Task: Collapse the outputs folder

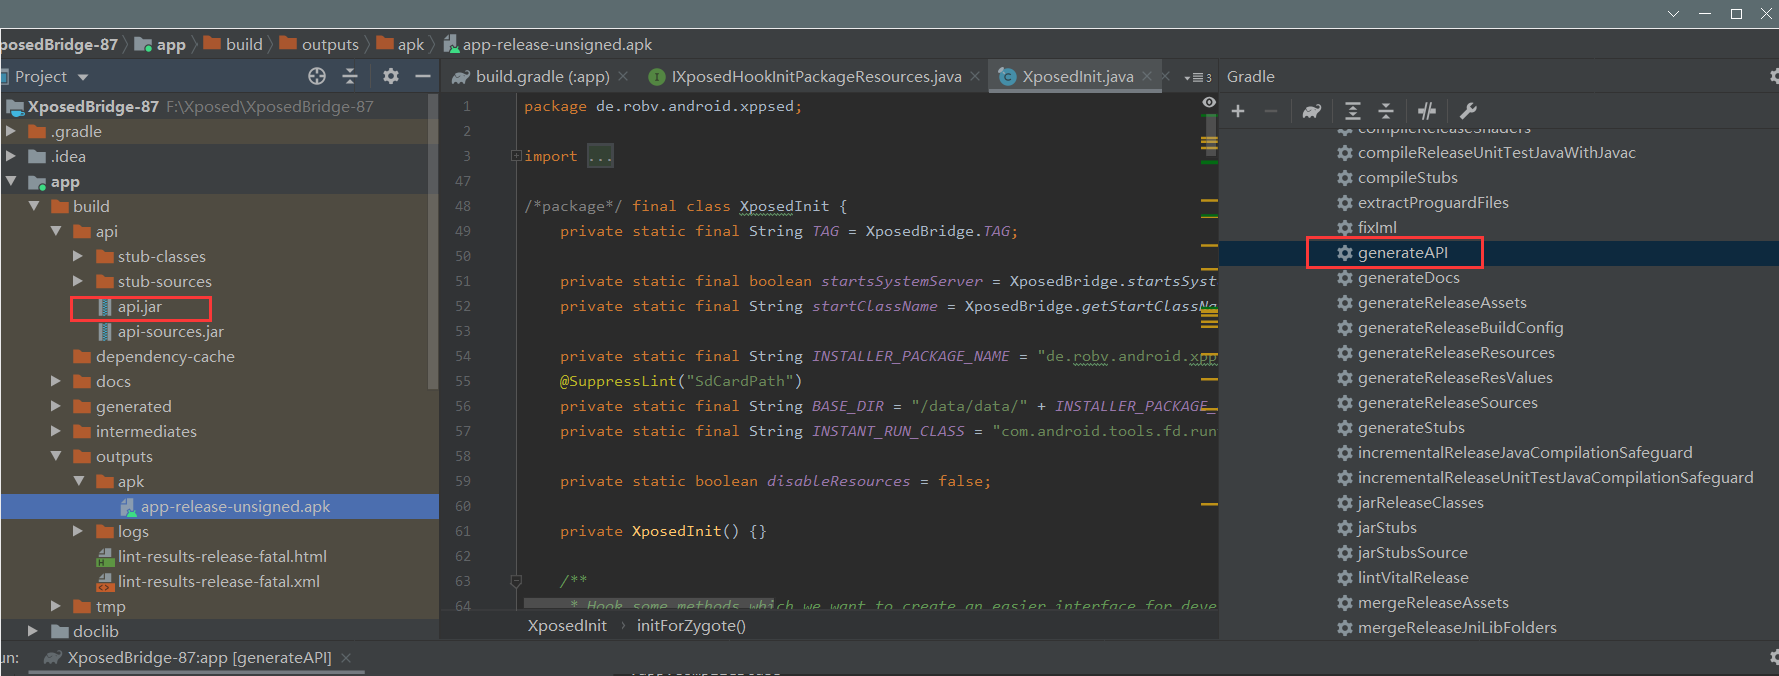Action: coord(56,456)
